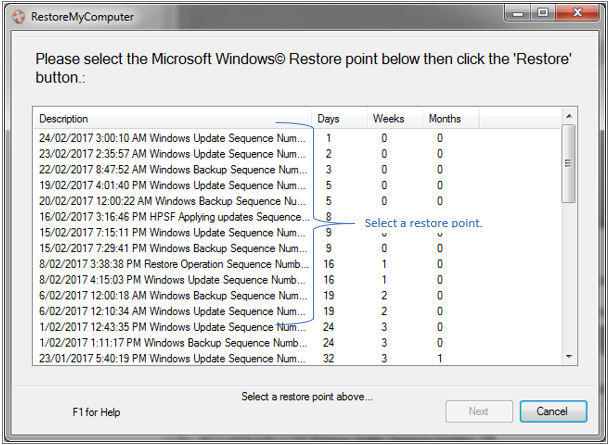The height and width of the screenshot is (445, 609).
Task: Click the scroll up arrow of list
Action: coord(569,116)
